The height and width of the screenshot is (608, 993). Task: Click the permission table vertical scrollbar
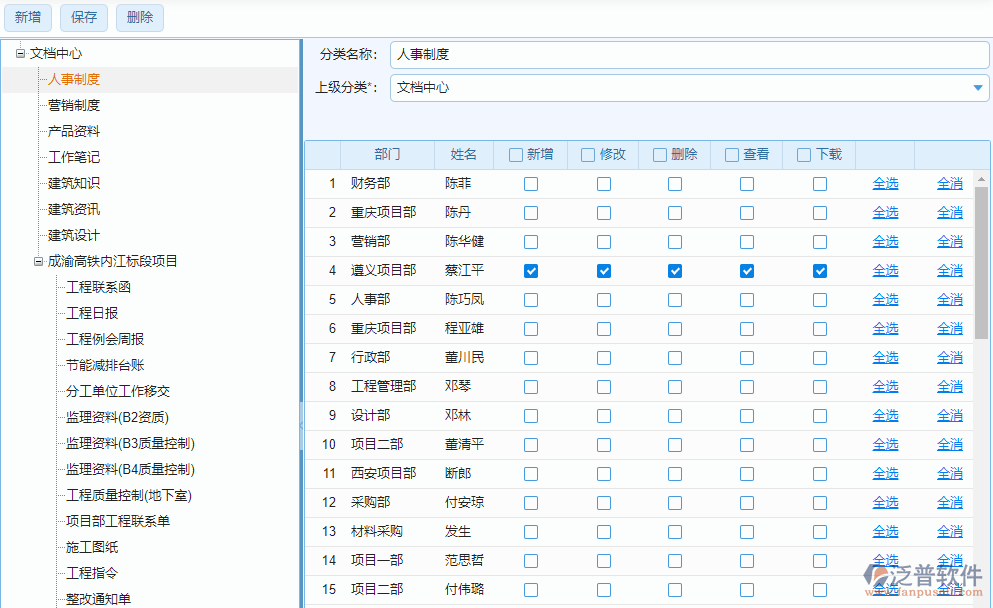coord(981,260)
